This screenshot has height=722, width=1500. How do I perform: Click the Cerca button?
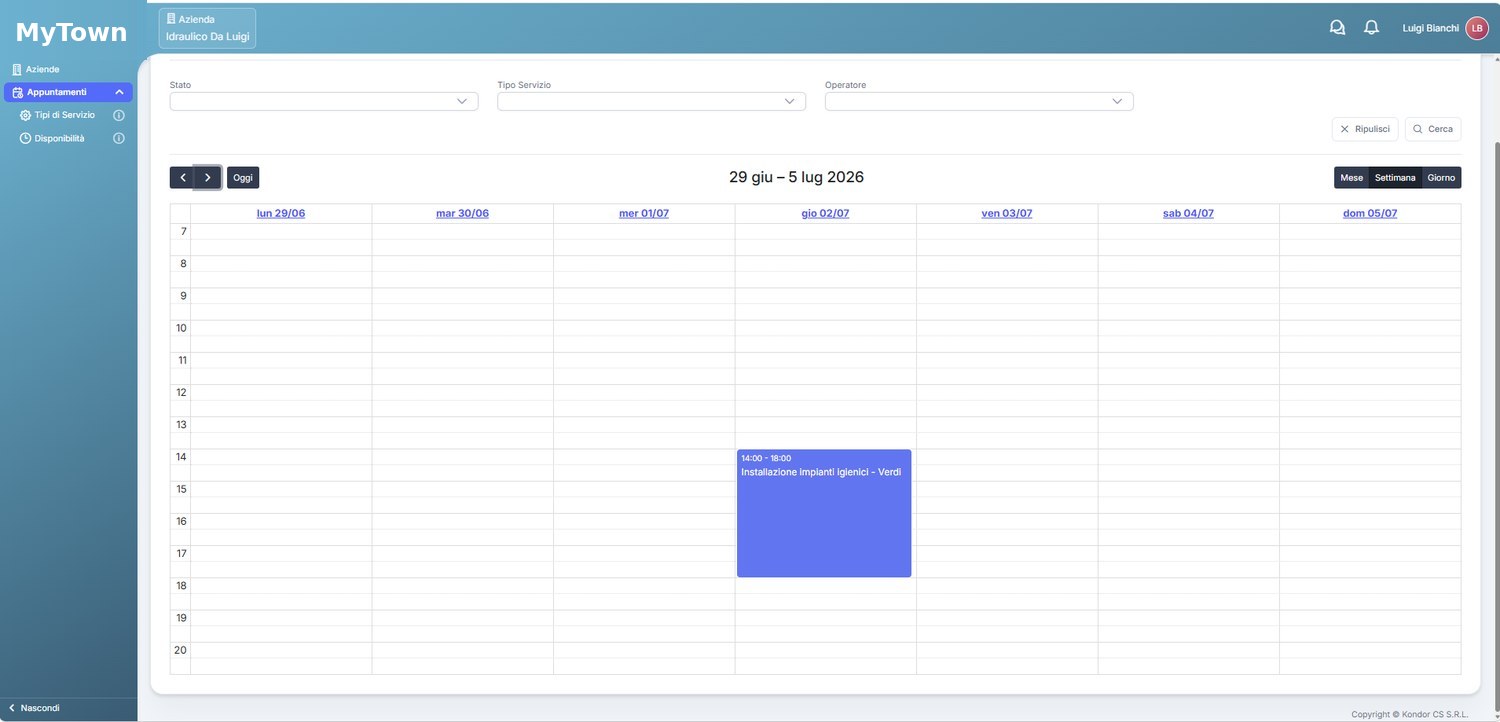coord(1433,129)
